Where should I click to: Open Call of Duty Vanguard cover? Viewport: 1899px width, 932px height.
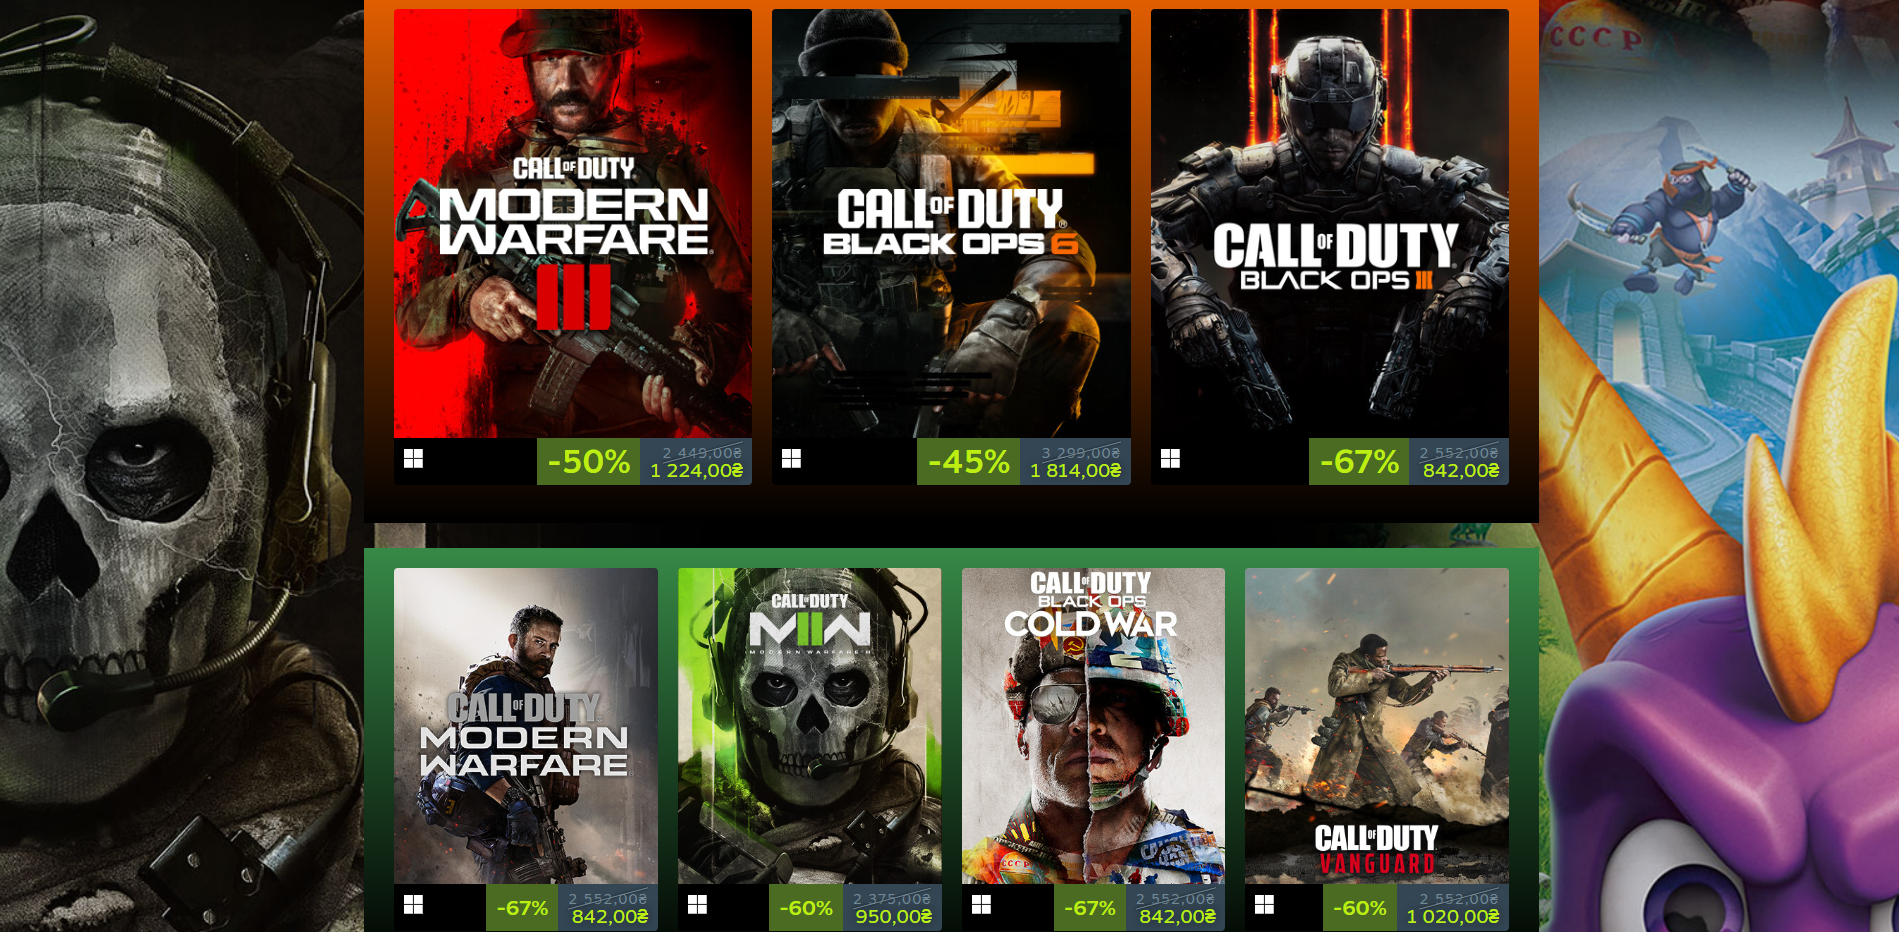click(x=1377, y=726)
